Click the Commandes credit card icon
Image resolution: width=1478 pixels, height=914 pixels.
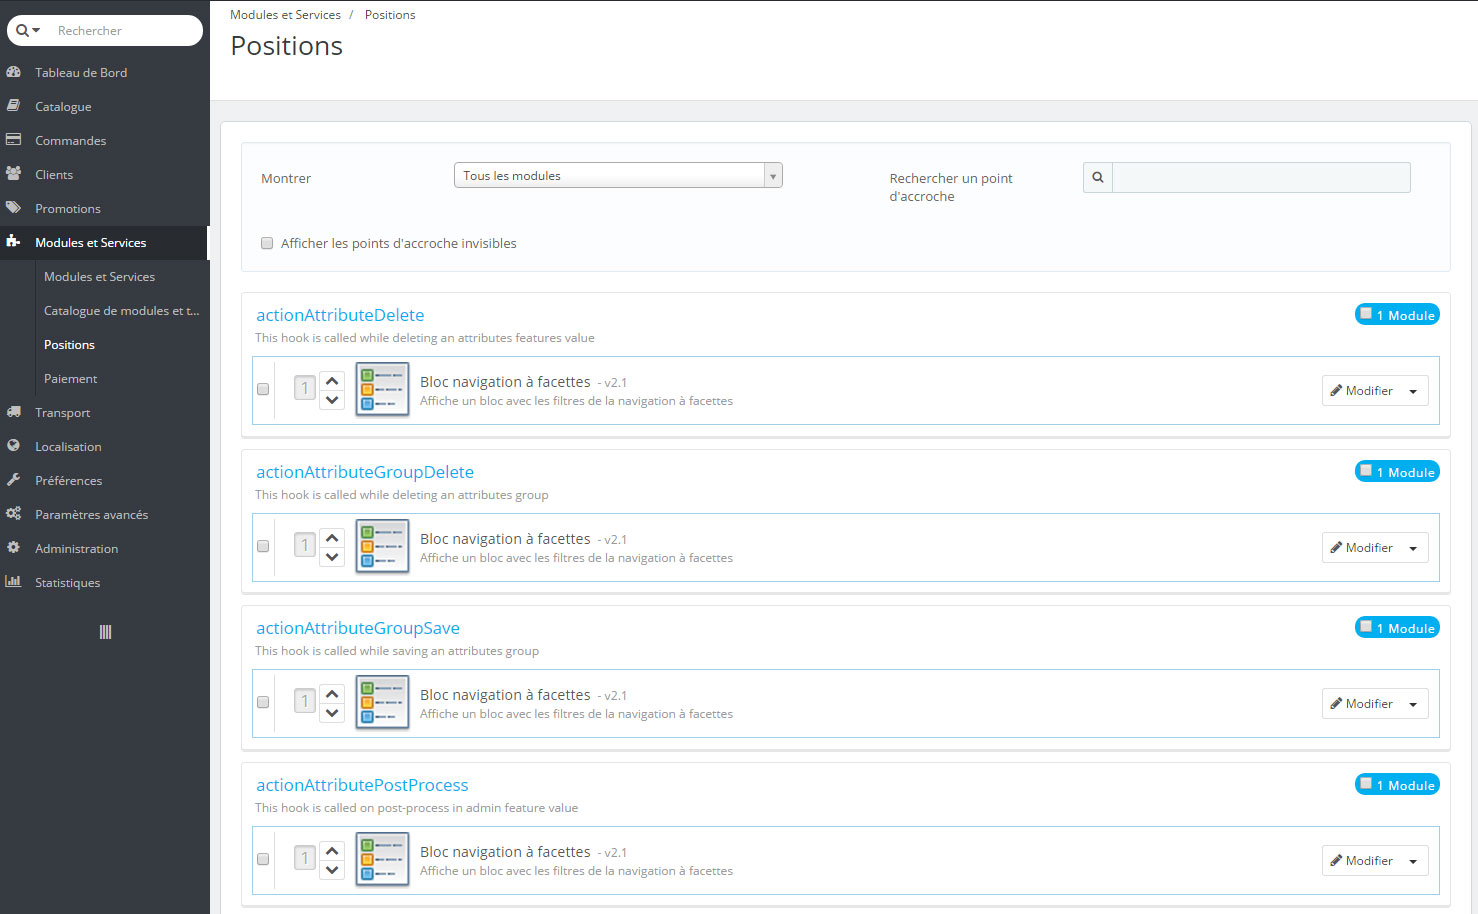[14, 140]
